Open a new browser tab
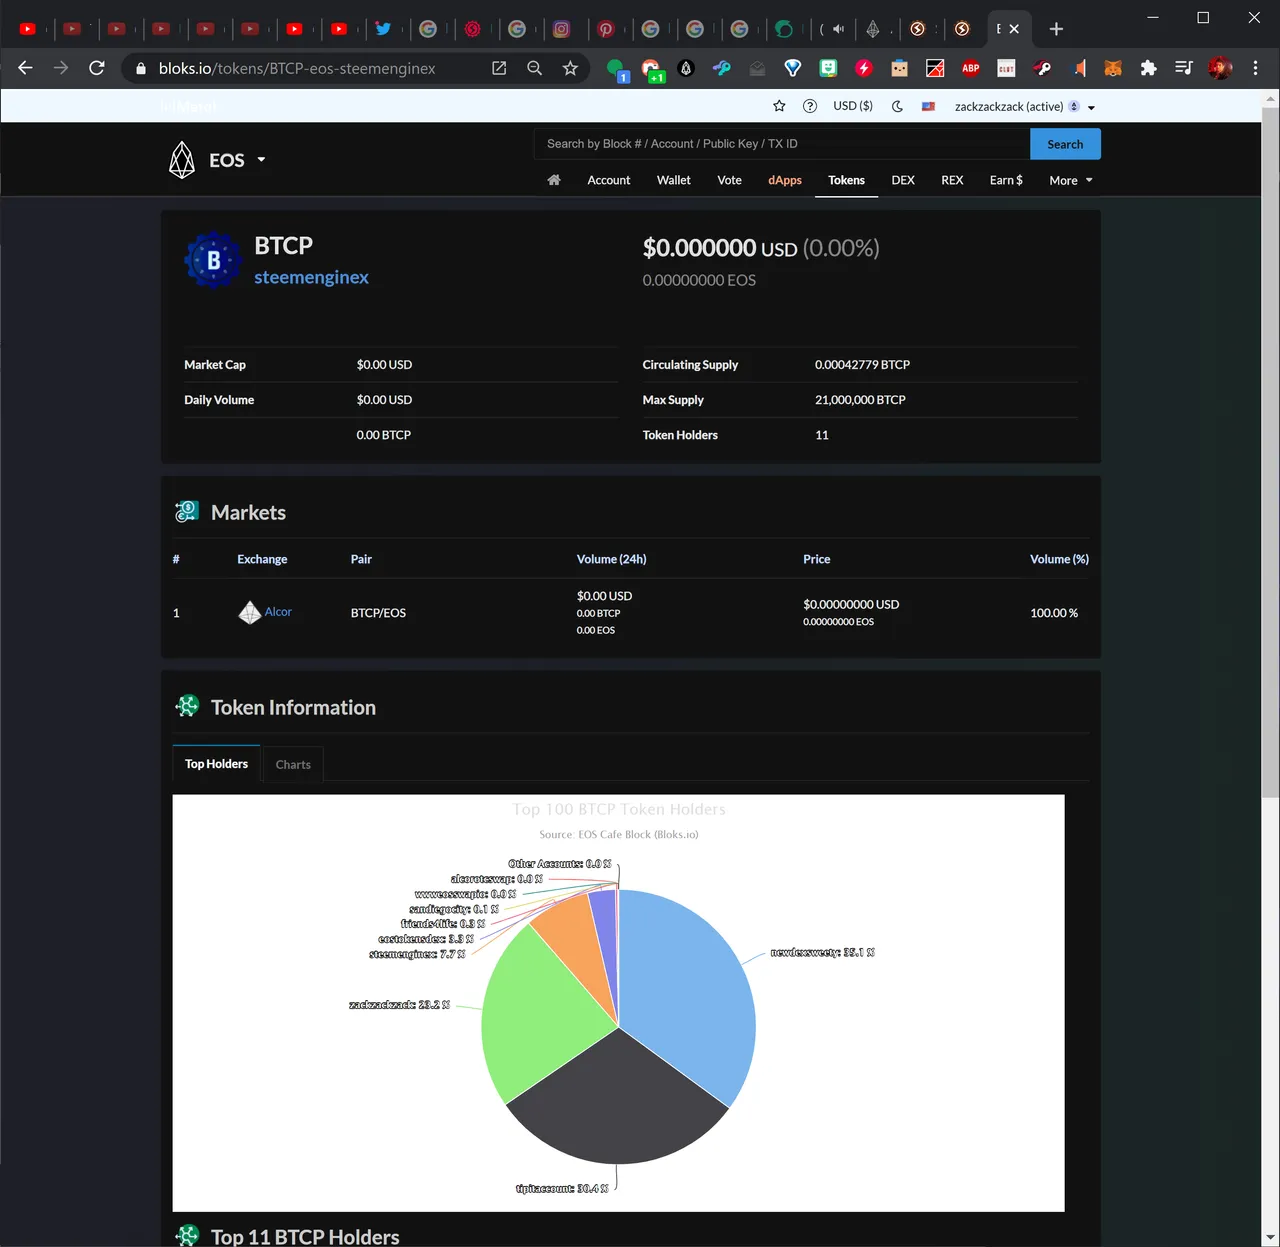Viewport: 1280px width, 1247px height. 1056,29
